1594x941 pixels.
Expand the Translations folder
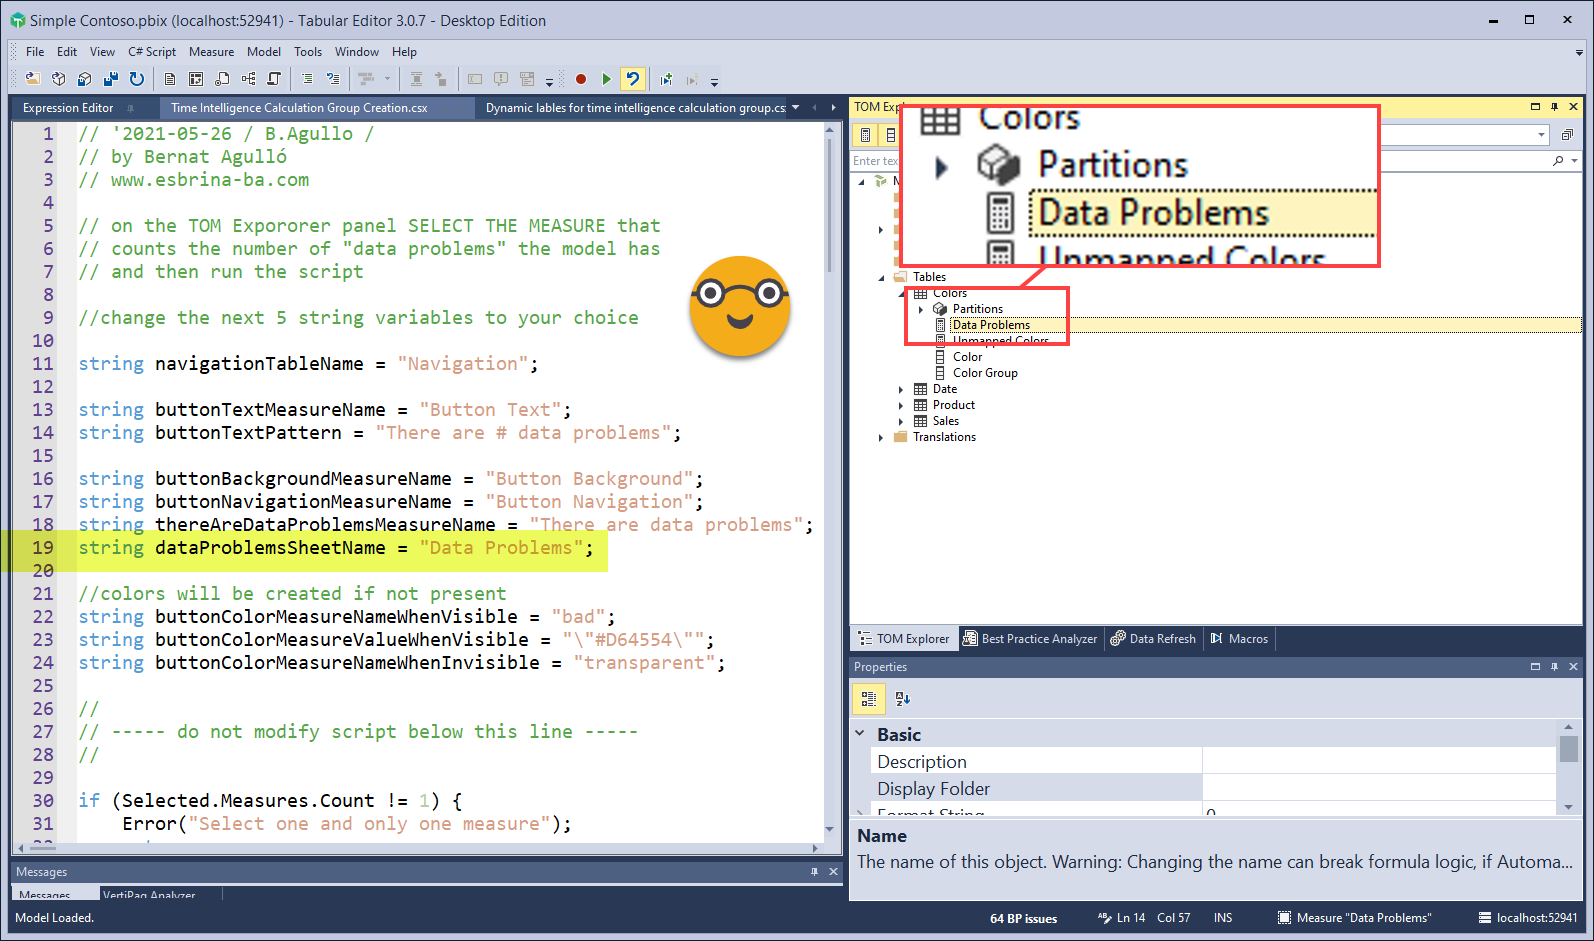pyautogui.click(x=881, y=437)
